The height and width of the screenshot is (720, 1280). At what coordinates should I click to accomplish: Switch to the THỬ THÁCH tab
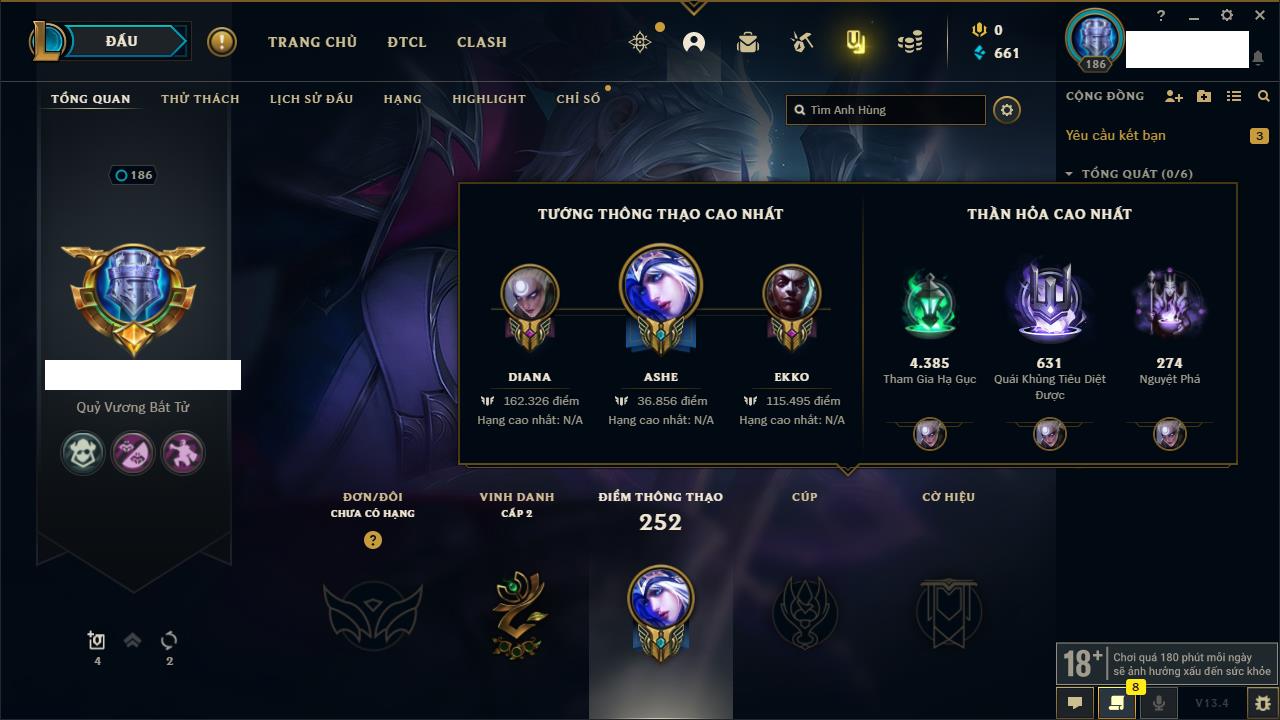200,99
